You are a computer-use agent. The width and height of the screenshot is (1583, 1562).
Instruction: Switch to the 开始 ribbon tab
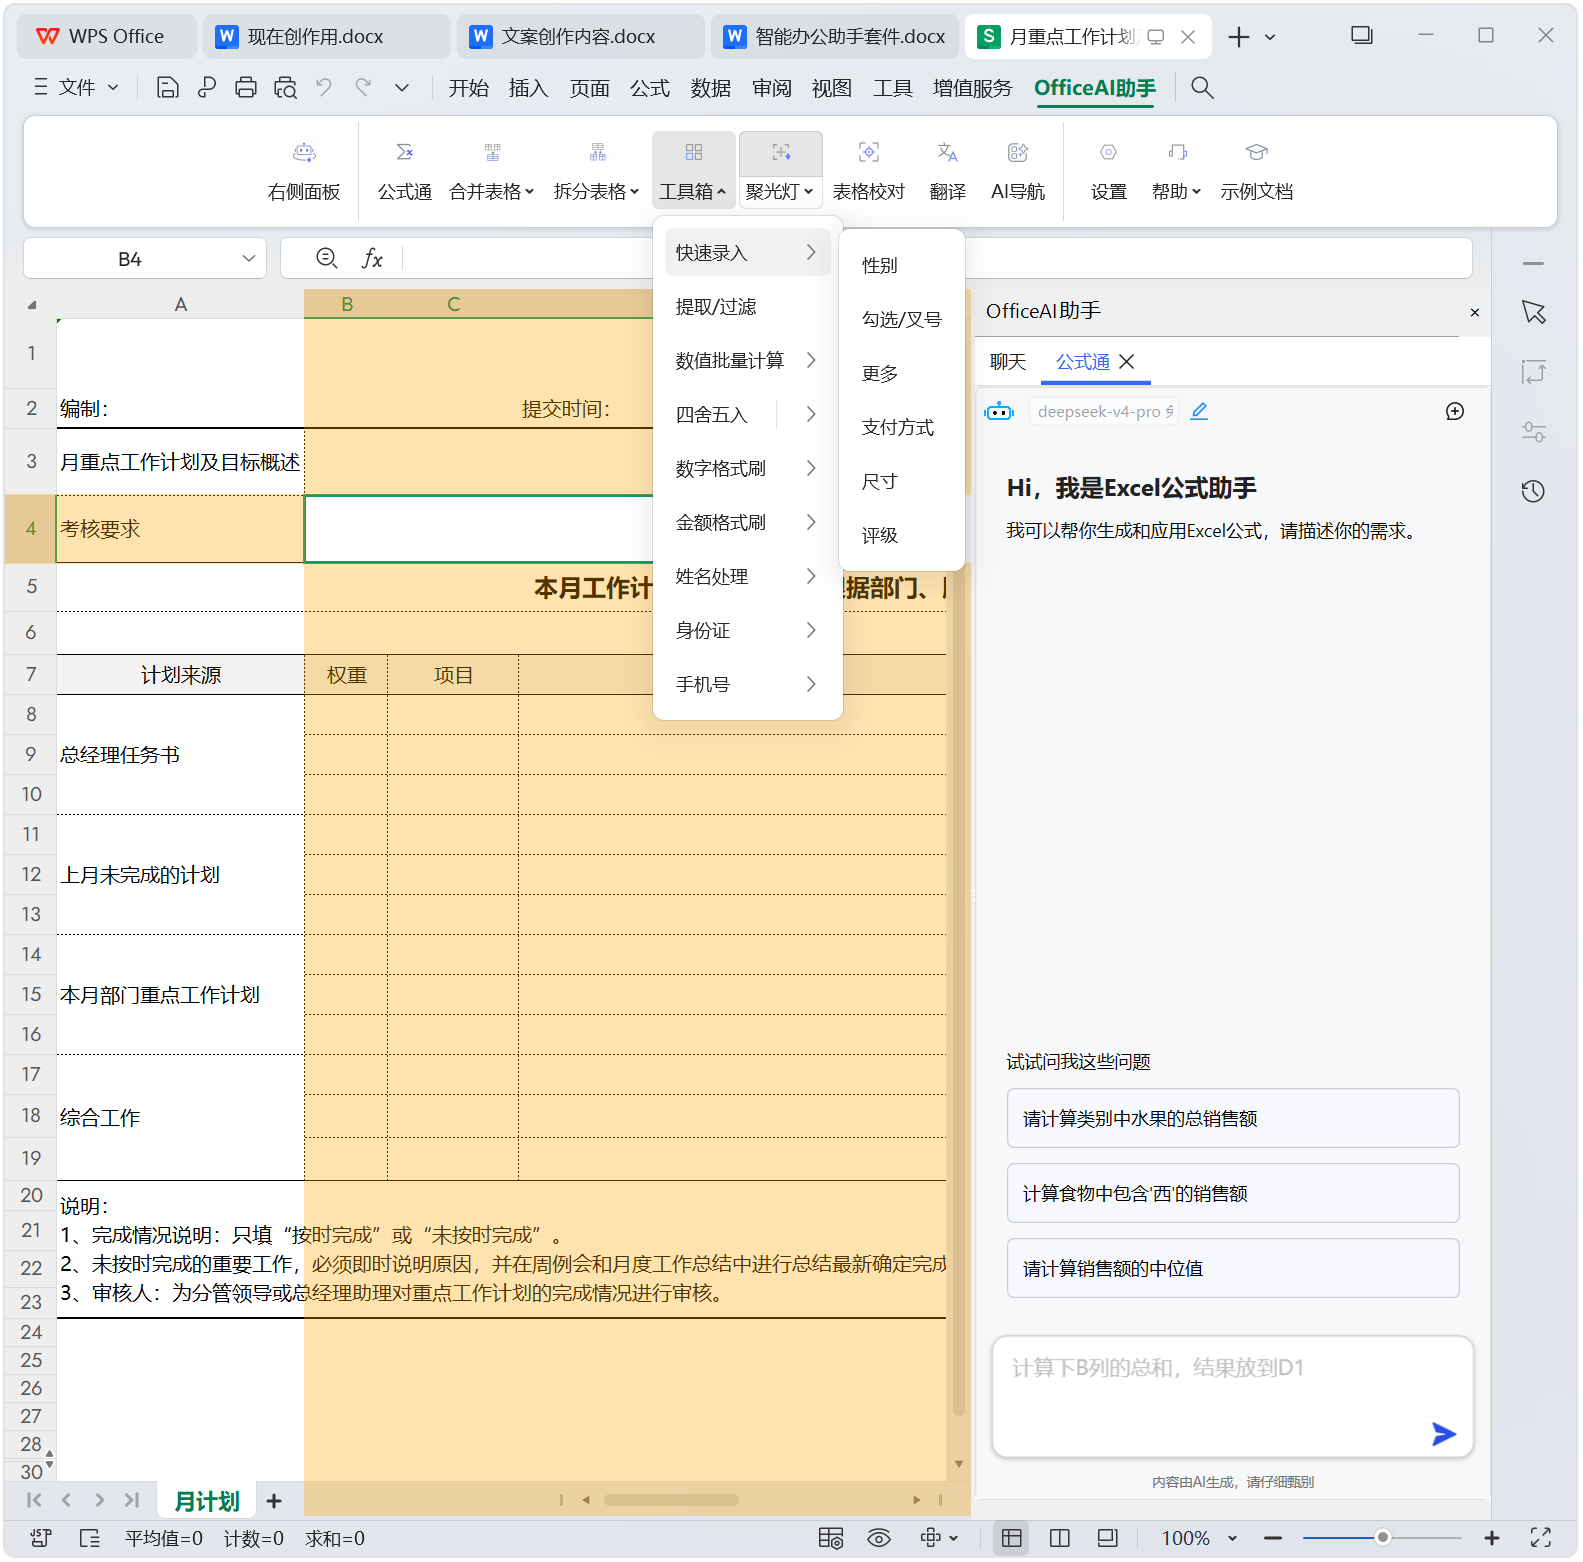(x=468, y=88)
